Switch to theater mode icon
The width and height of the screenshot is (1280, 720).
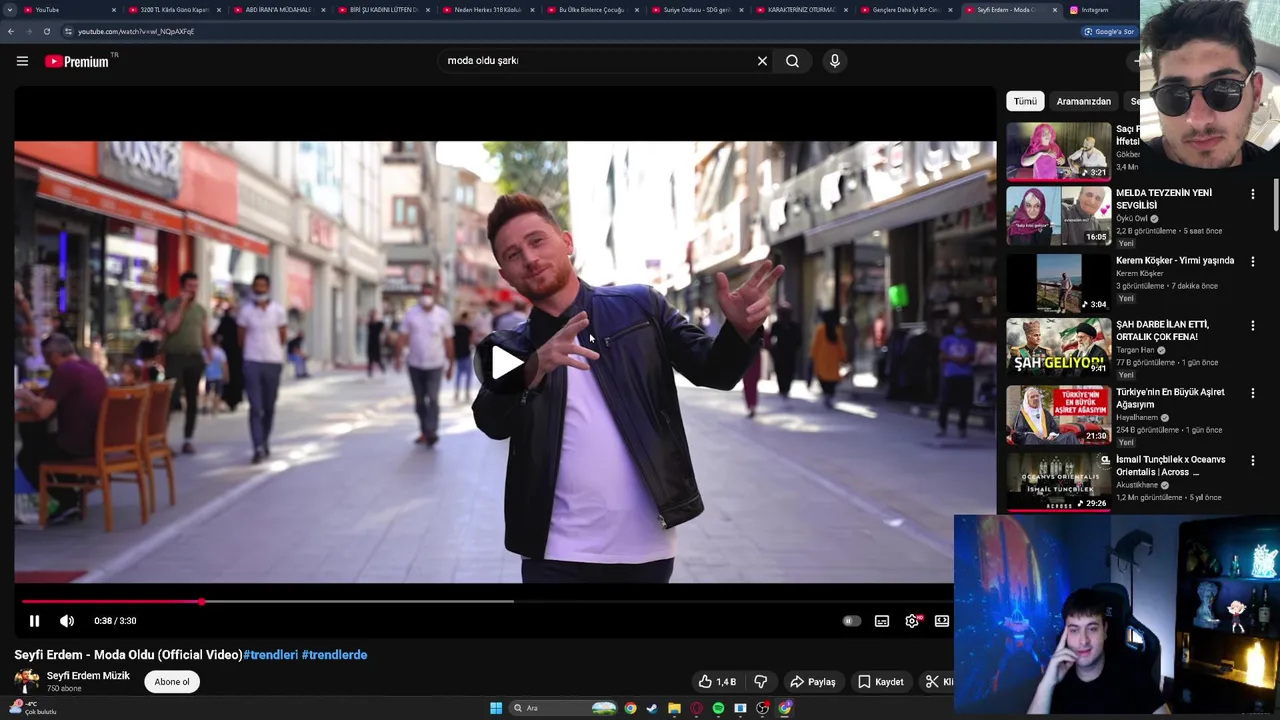[942, 621]
